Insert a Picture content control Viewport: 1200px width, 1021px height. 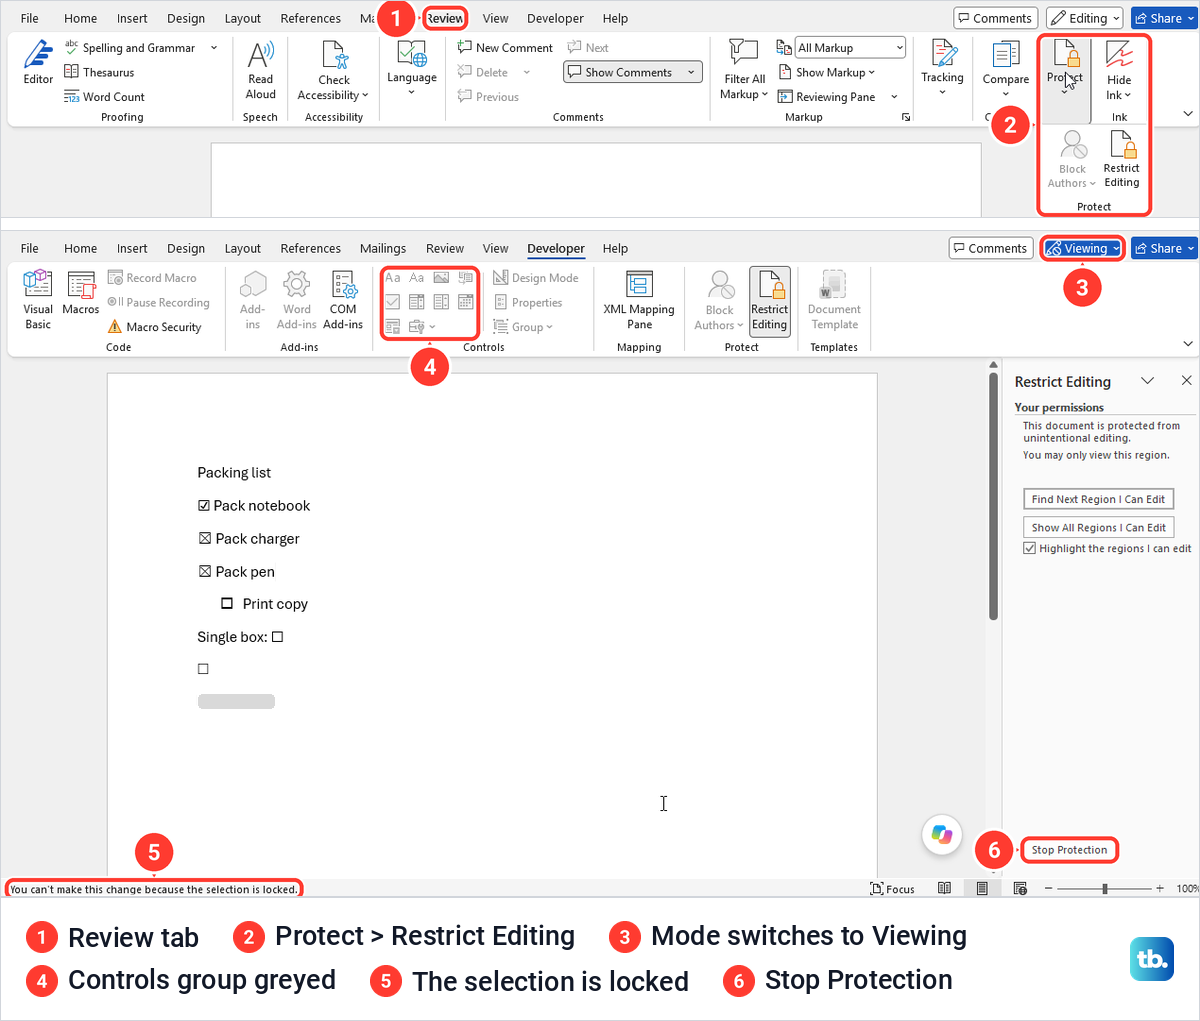click(x=441, y=278)
